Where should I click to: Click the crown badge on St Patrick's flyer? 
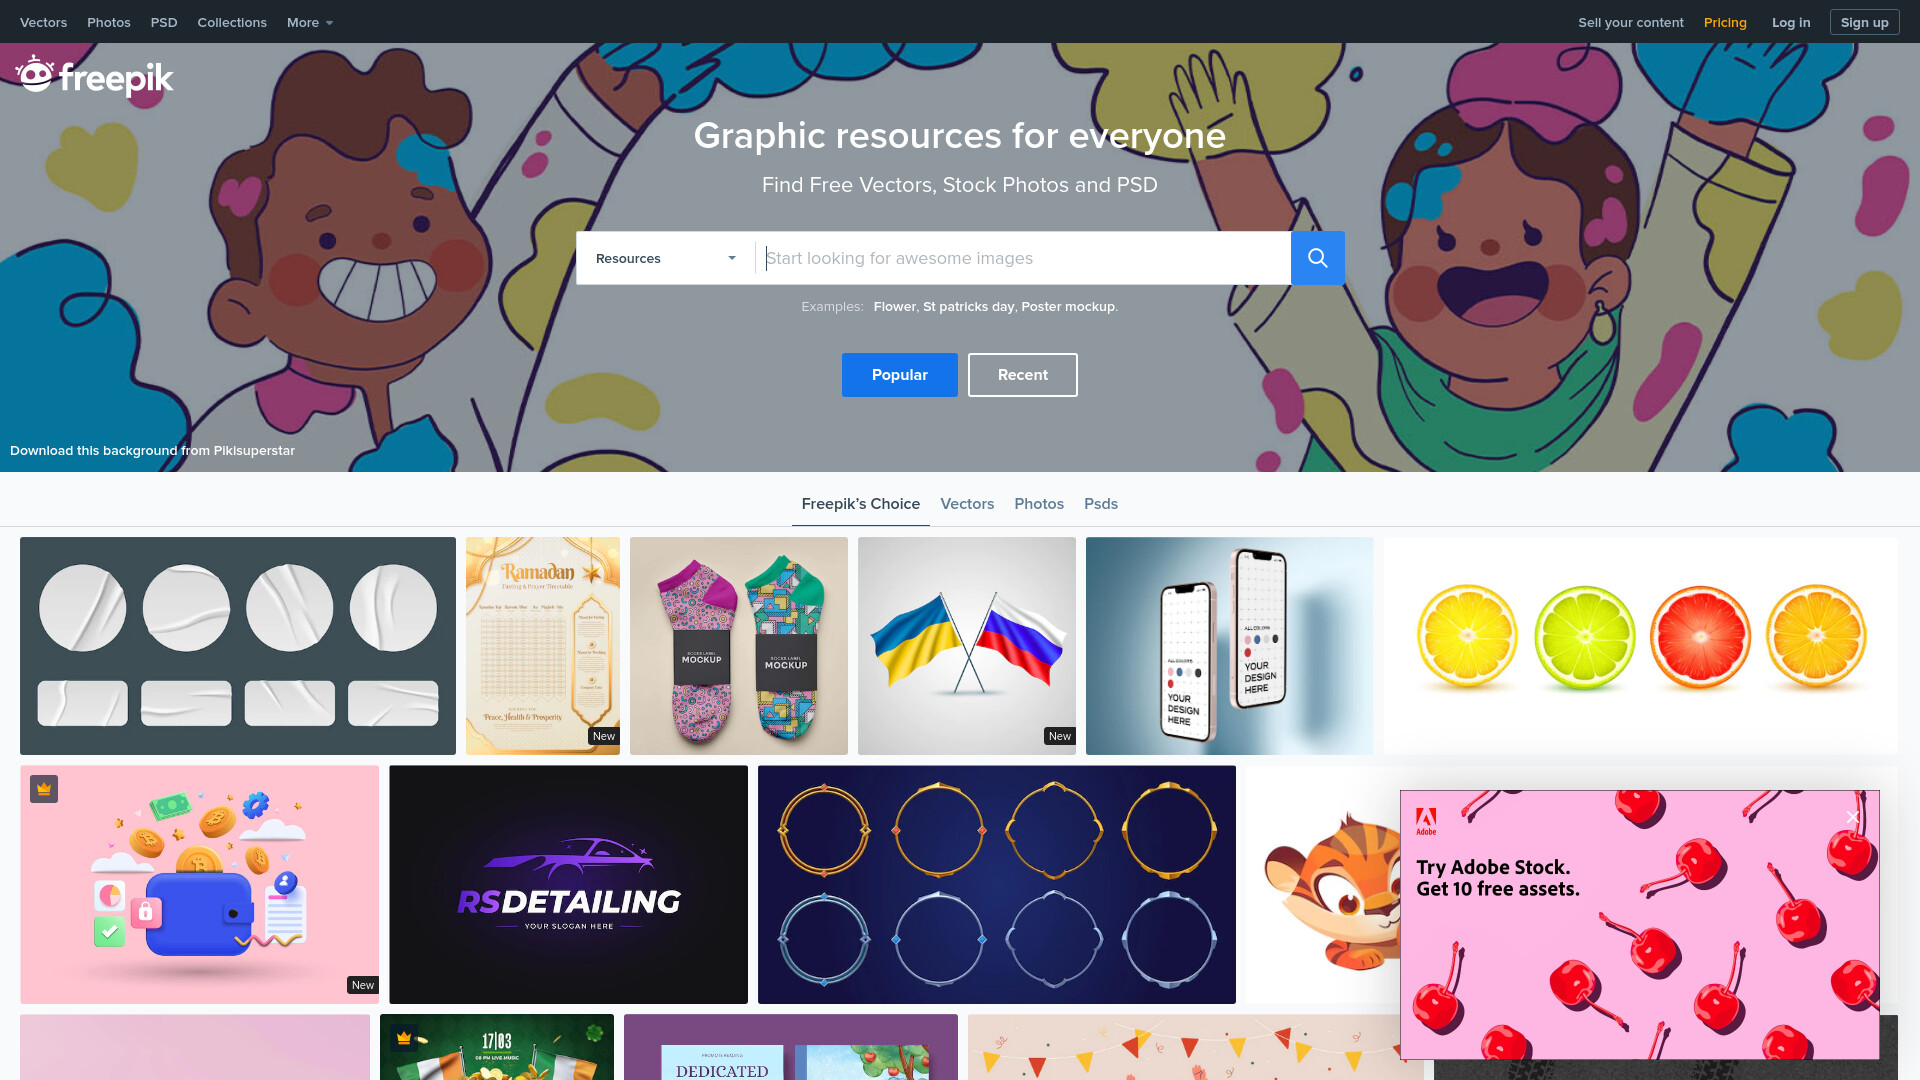pyautogui.click(x=404, y=1038)
